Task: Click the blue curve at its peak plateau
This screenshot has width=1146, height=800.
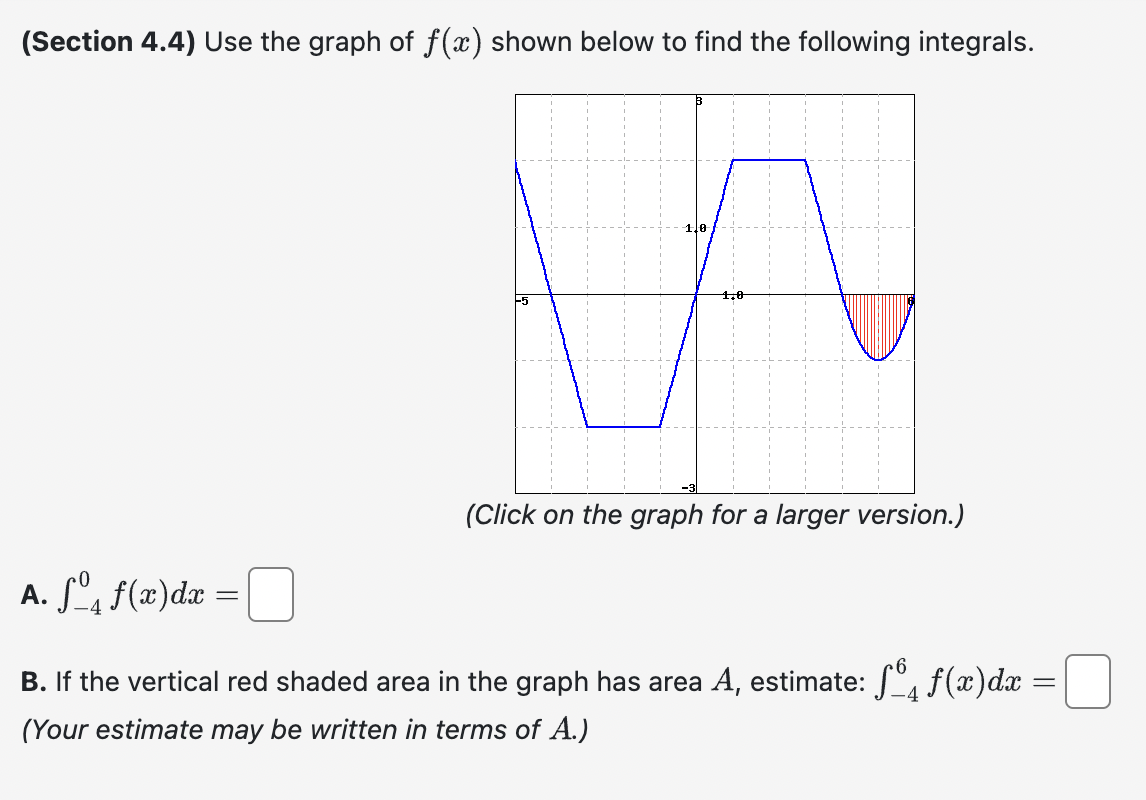Action: point(768,158)
